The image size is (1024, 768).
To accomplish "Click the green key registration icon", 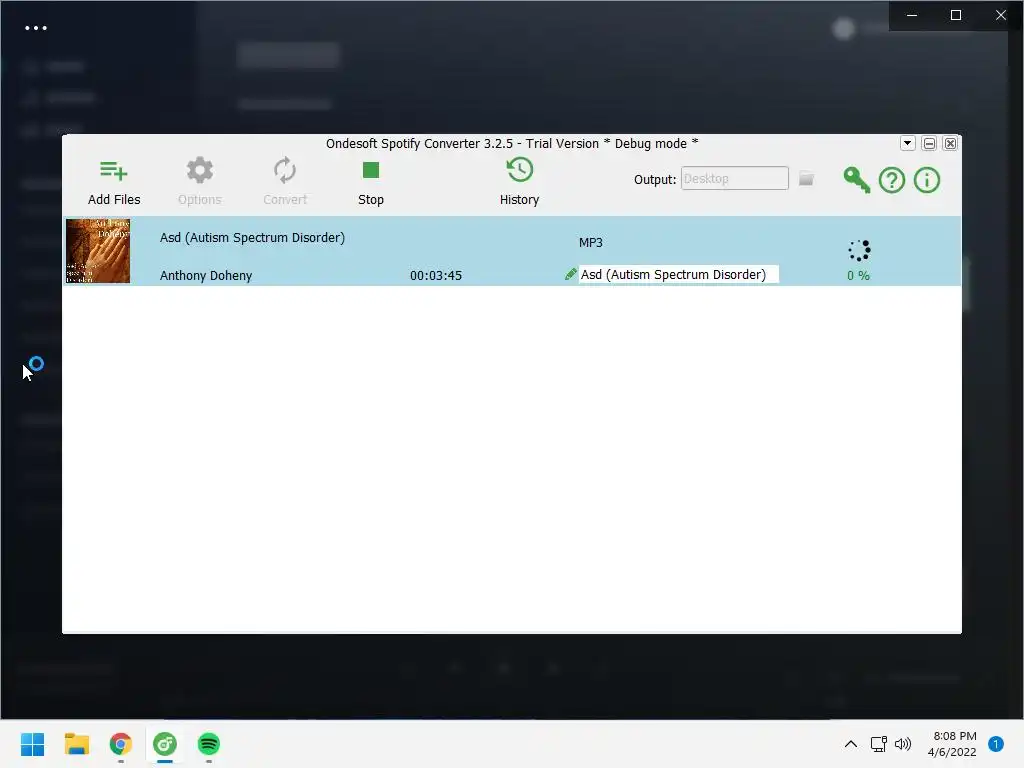I will [856, 180].
